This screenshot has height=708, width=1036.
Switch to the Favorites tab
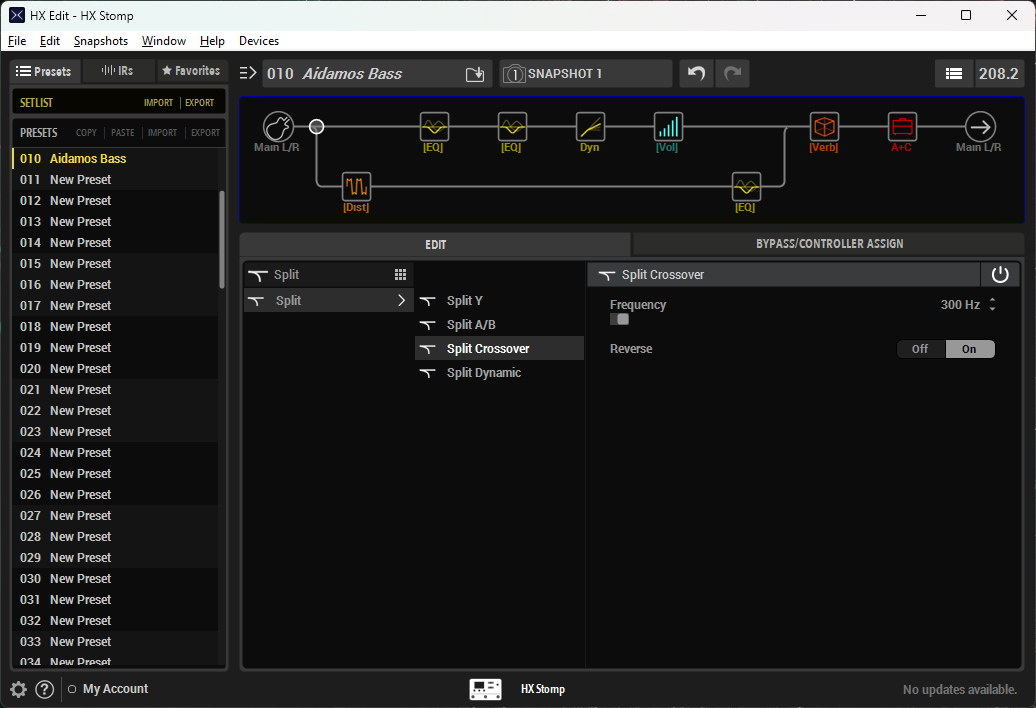(192, 71)
